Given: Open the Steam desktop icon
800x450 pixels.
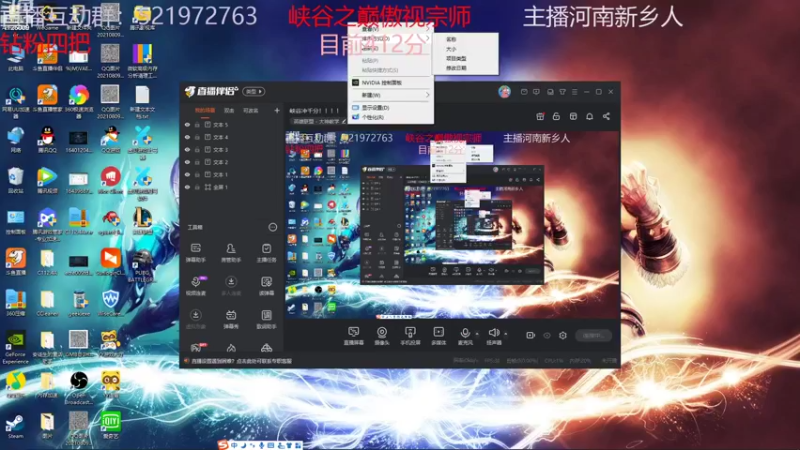Looking at the screenshot, I should 15,427.
